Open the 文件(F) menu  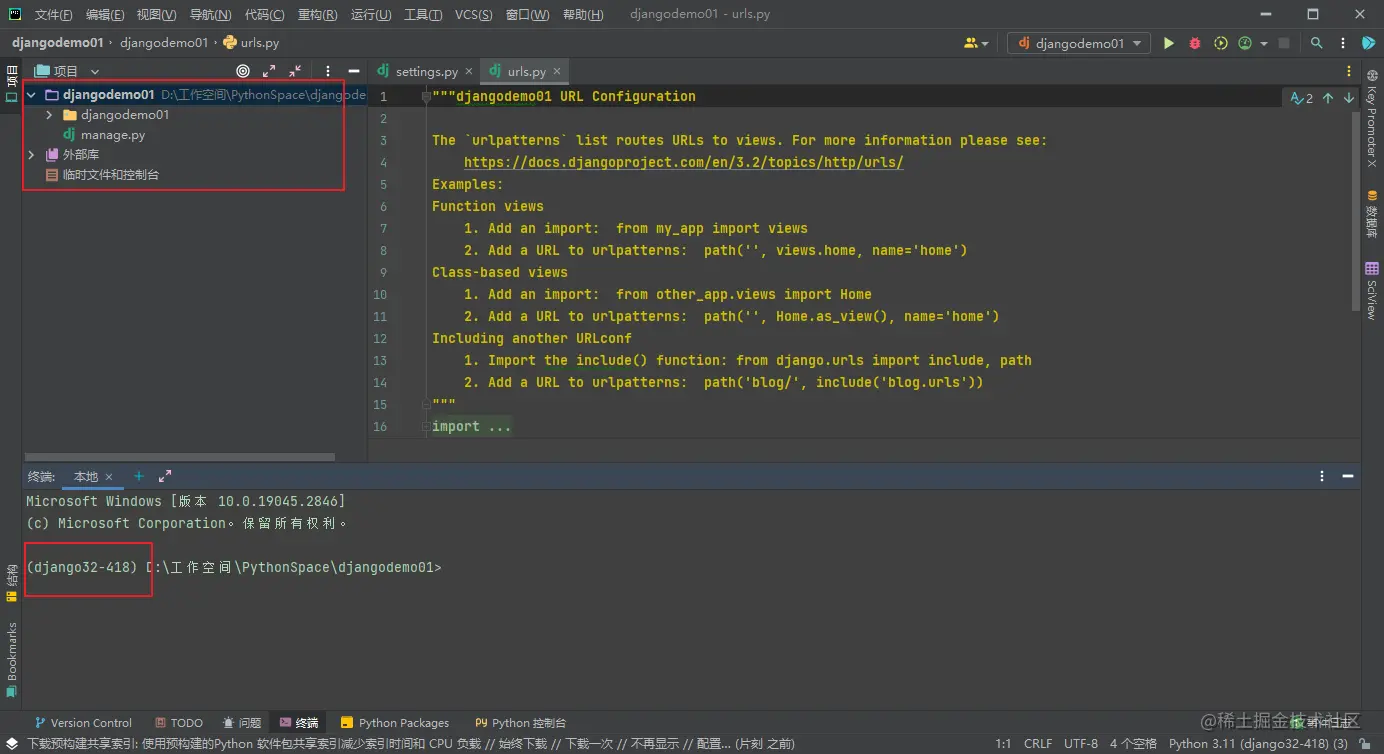[x=54, y=15]
